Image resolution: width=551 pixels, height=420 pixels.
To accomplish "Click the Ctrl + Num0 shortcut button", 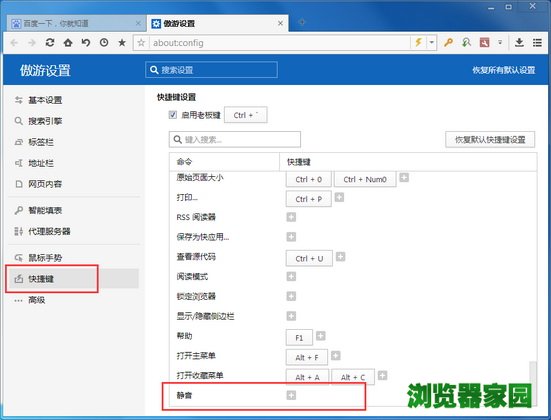I will [x=365, y=179].
